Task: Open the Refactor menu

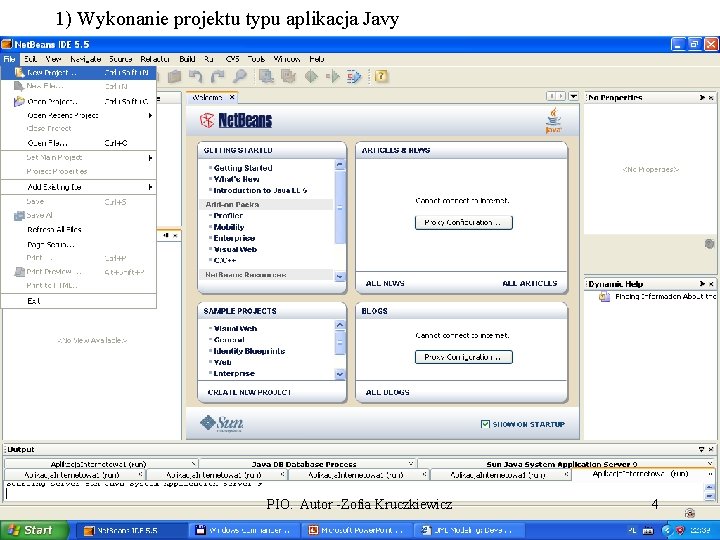Action: [x=155, y=59]
